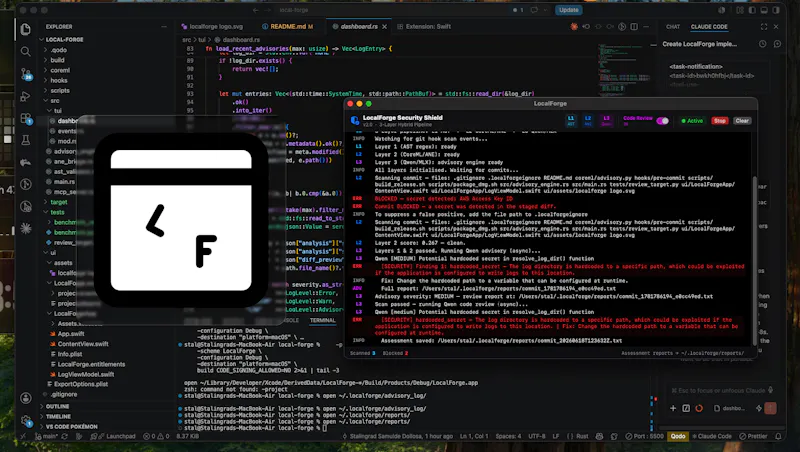This screenshot has height=452, width=800.
Task: Toggle L3 layer badge in LocalForge
Action: coord(606,120)
